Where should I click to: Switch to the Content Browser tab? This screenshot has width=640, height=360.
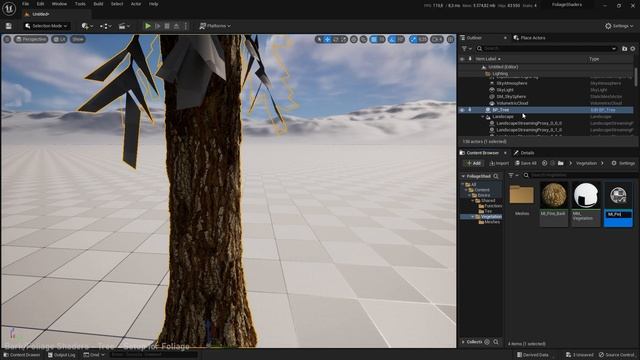(482, 153)
